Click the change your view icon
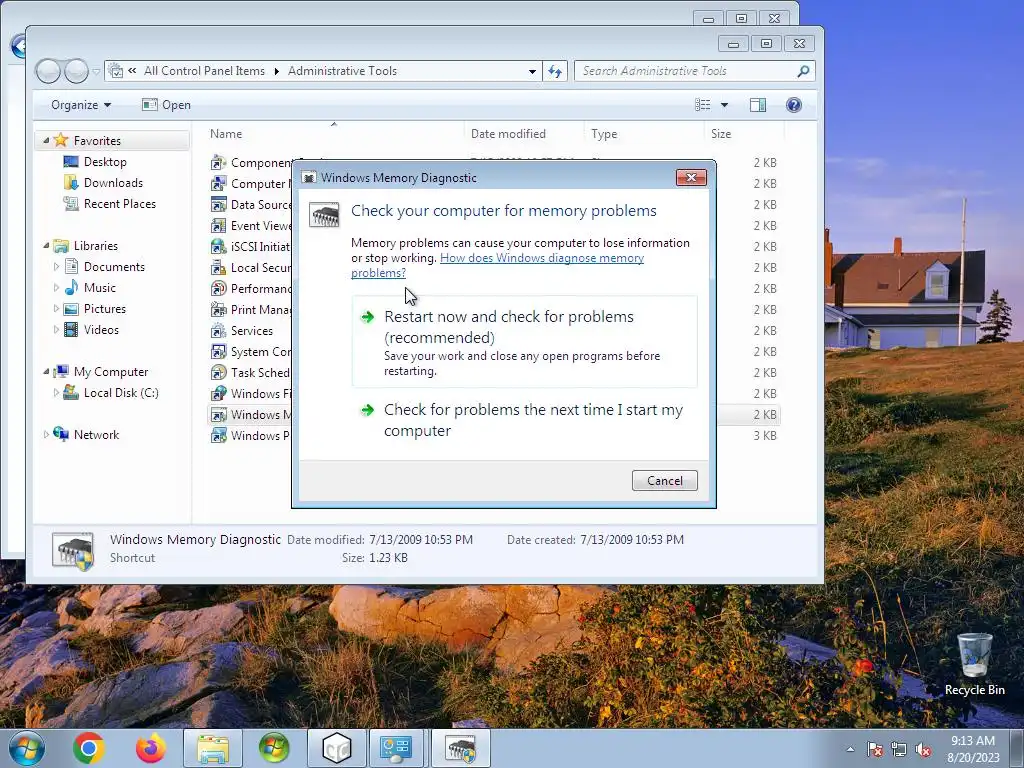 coord(703,105)
